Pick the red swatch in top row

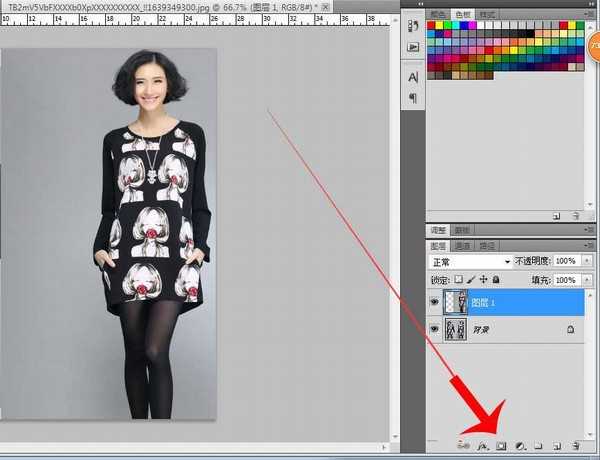click(x=432, y=25)
